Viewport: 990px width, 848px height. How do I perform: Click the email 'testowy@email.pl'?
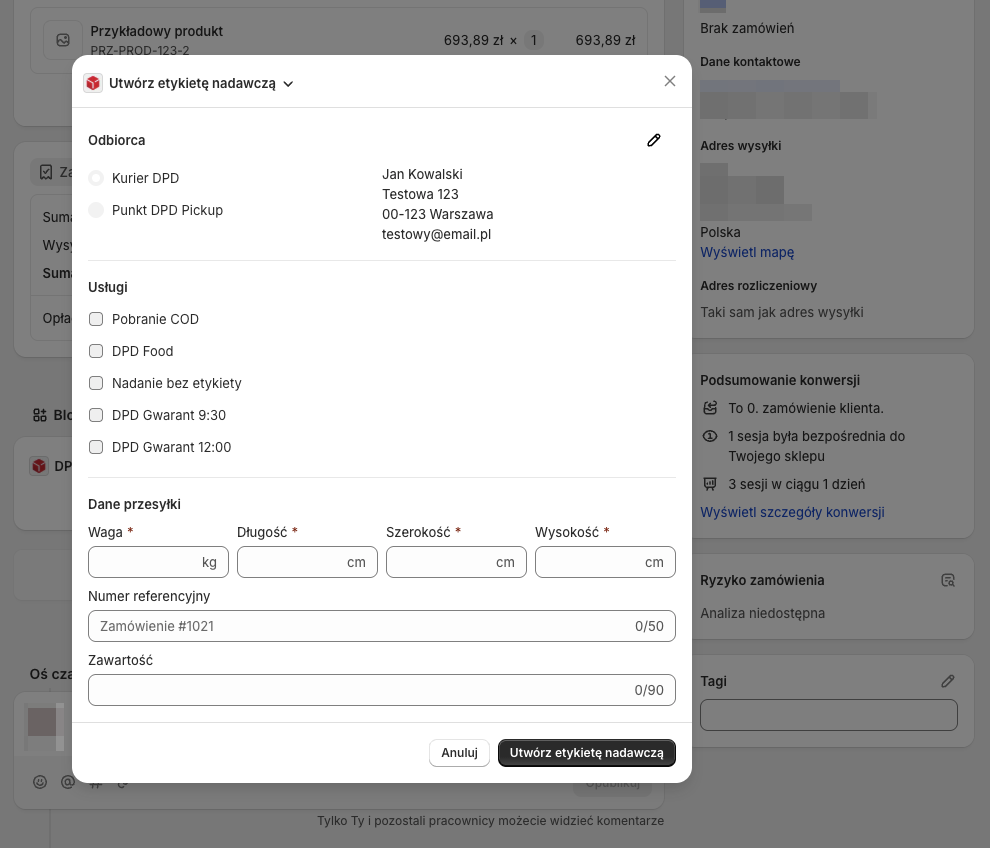[436, 234]
